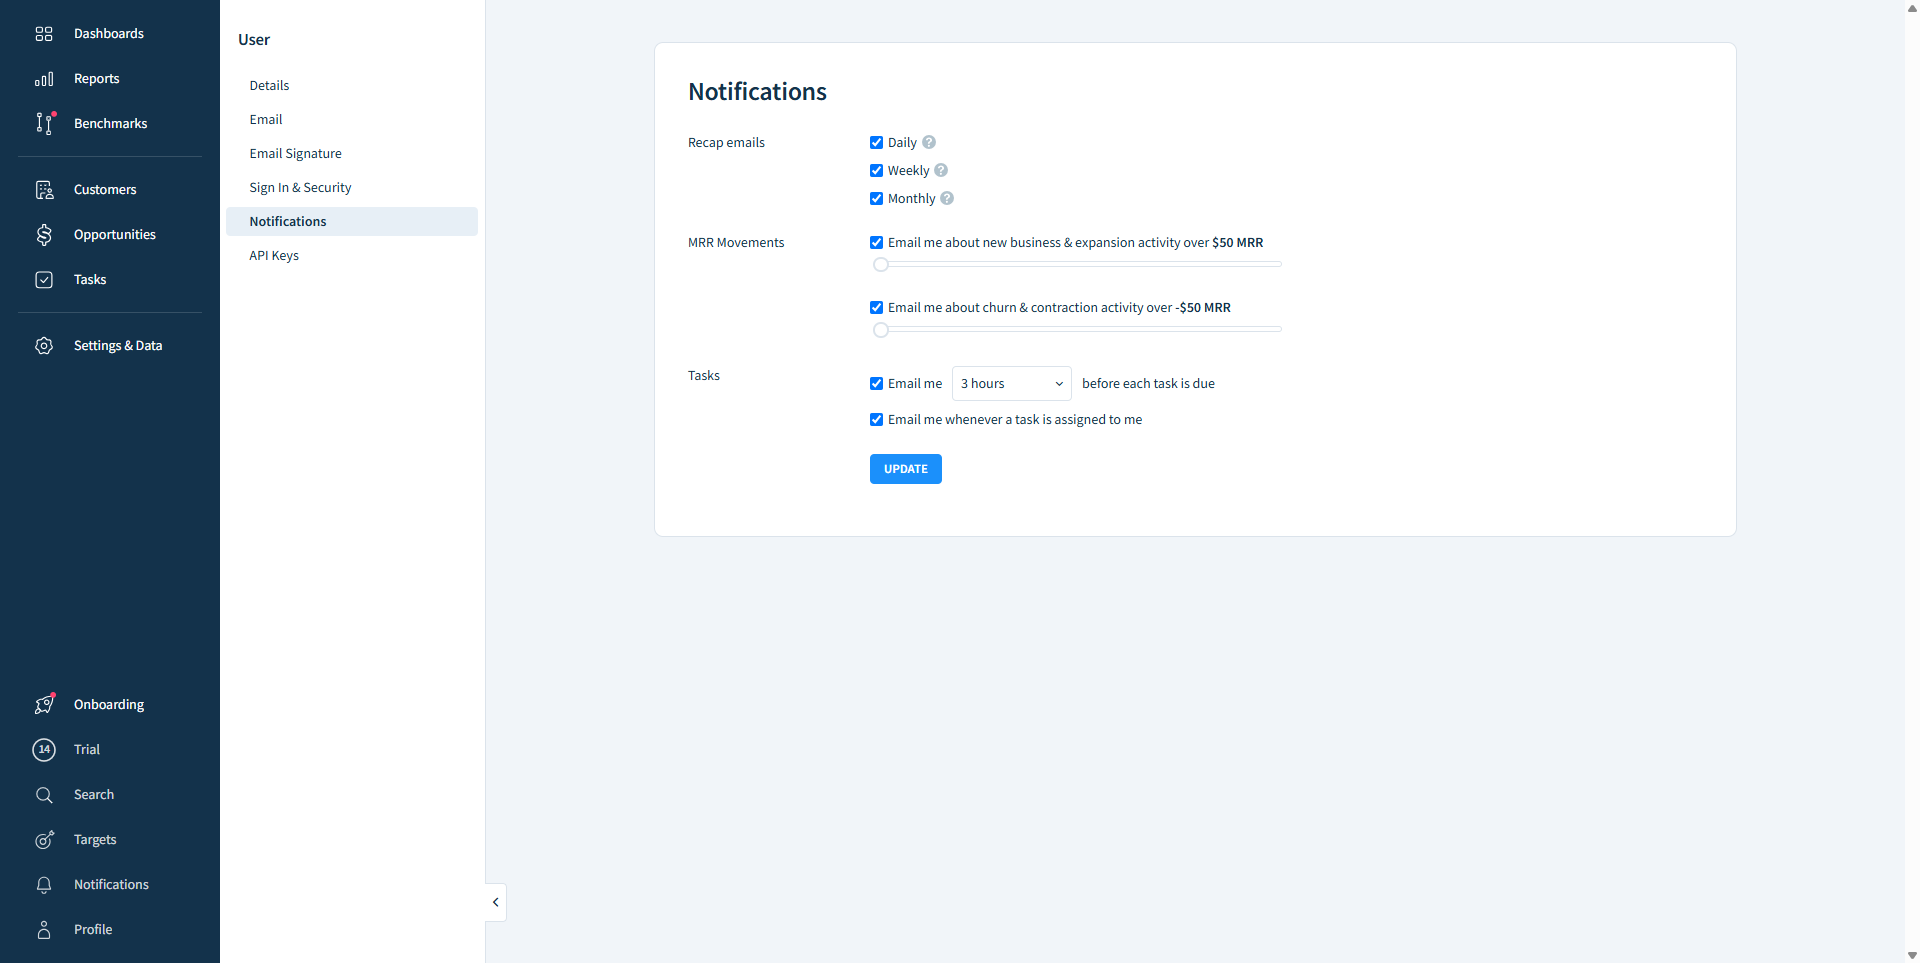The height and width of the screenshot is (963, 1920).
Task: Open the API Keys settings page
Action: click(274, 256)
